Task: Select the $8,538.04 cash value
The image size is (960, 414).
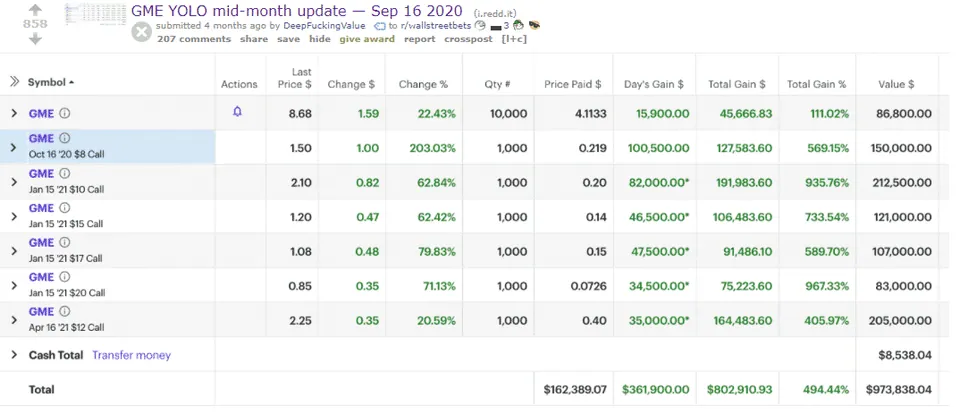Action: point(904,355)
